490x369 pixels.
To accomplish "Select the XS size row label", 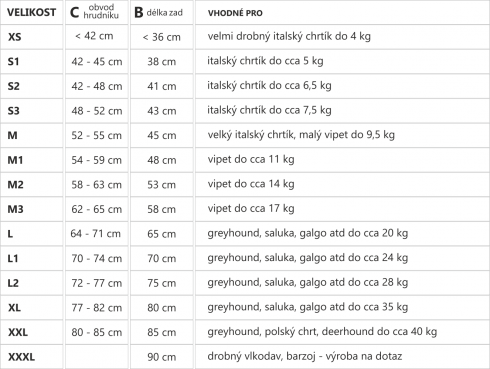I will 15,37.
